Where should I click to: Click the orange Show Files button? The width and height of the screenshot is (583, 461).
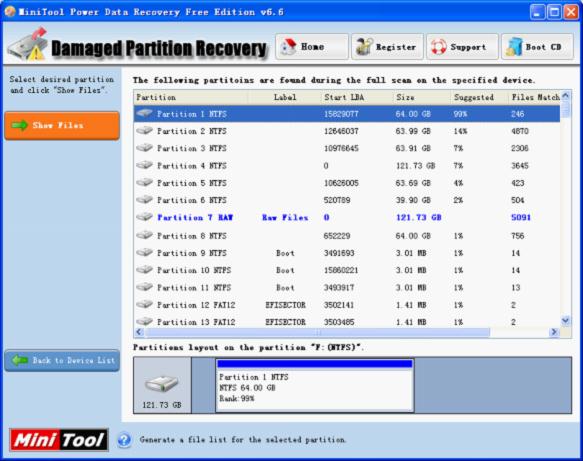[x=62, y=126]
